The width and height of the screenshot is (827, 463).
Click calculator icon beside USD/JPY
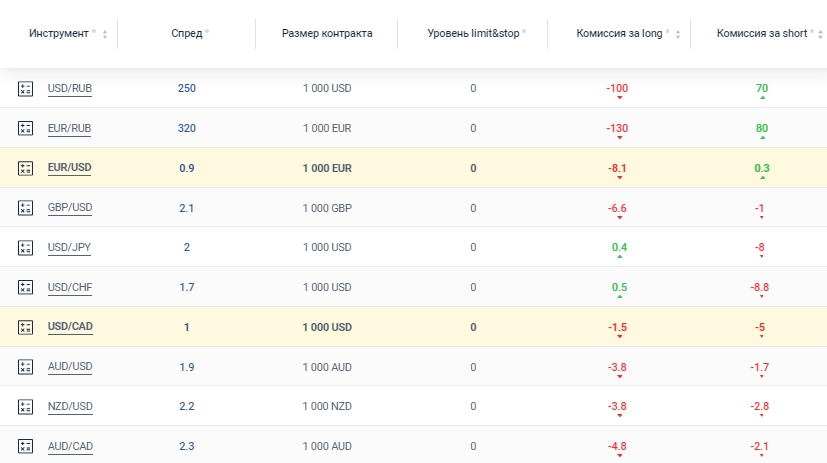pos(26,247)
